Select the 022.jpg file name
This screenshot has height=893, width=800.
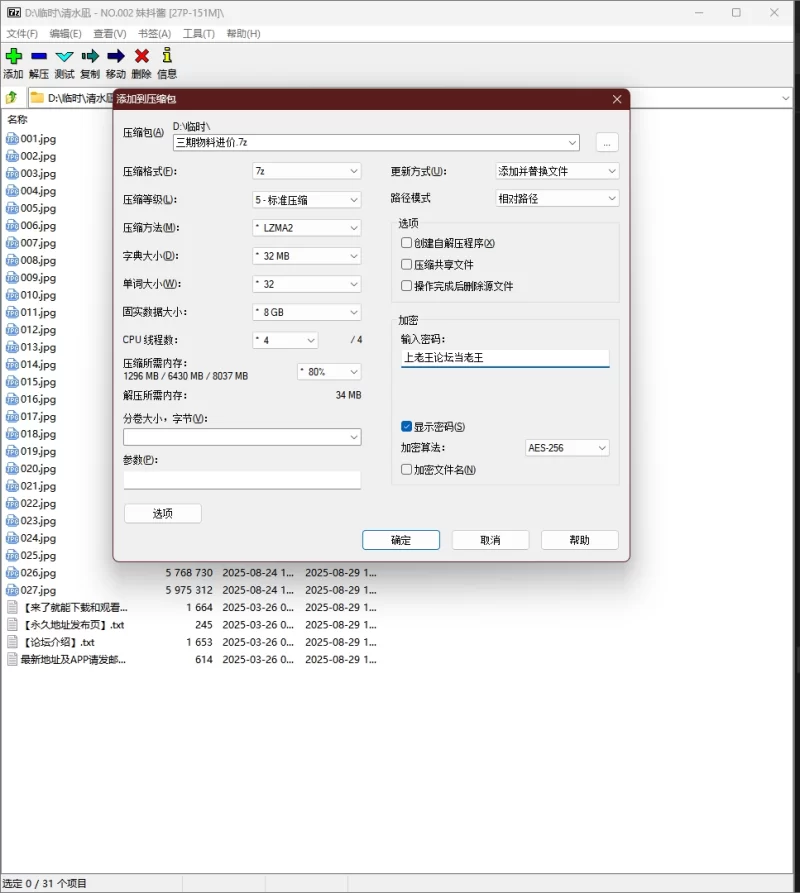pos(38,503)
